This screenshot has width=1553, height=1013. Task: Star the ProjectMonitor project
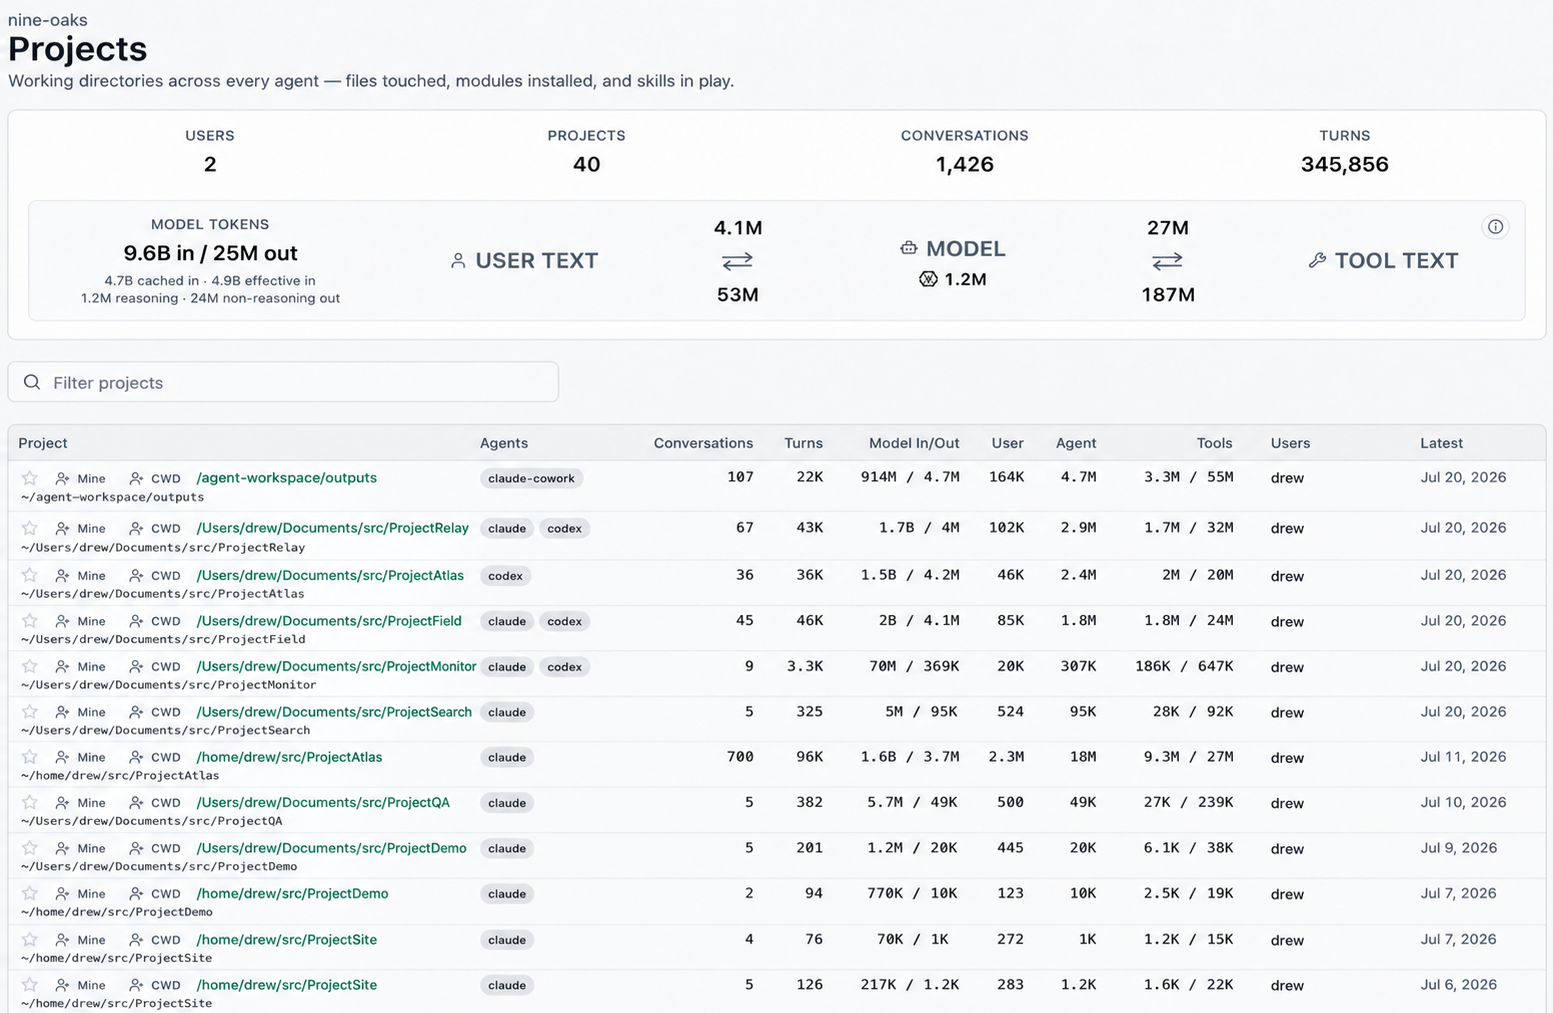pos(30,666)
